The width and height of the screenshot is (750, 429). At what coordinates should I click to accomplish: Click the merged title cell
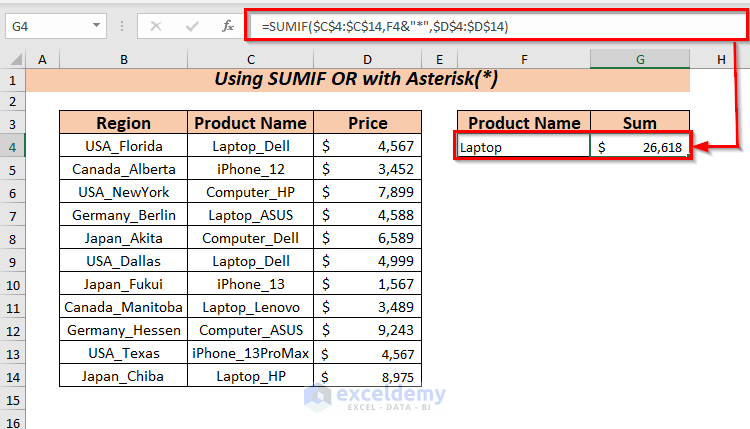click(357, 80)
